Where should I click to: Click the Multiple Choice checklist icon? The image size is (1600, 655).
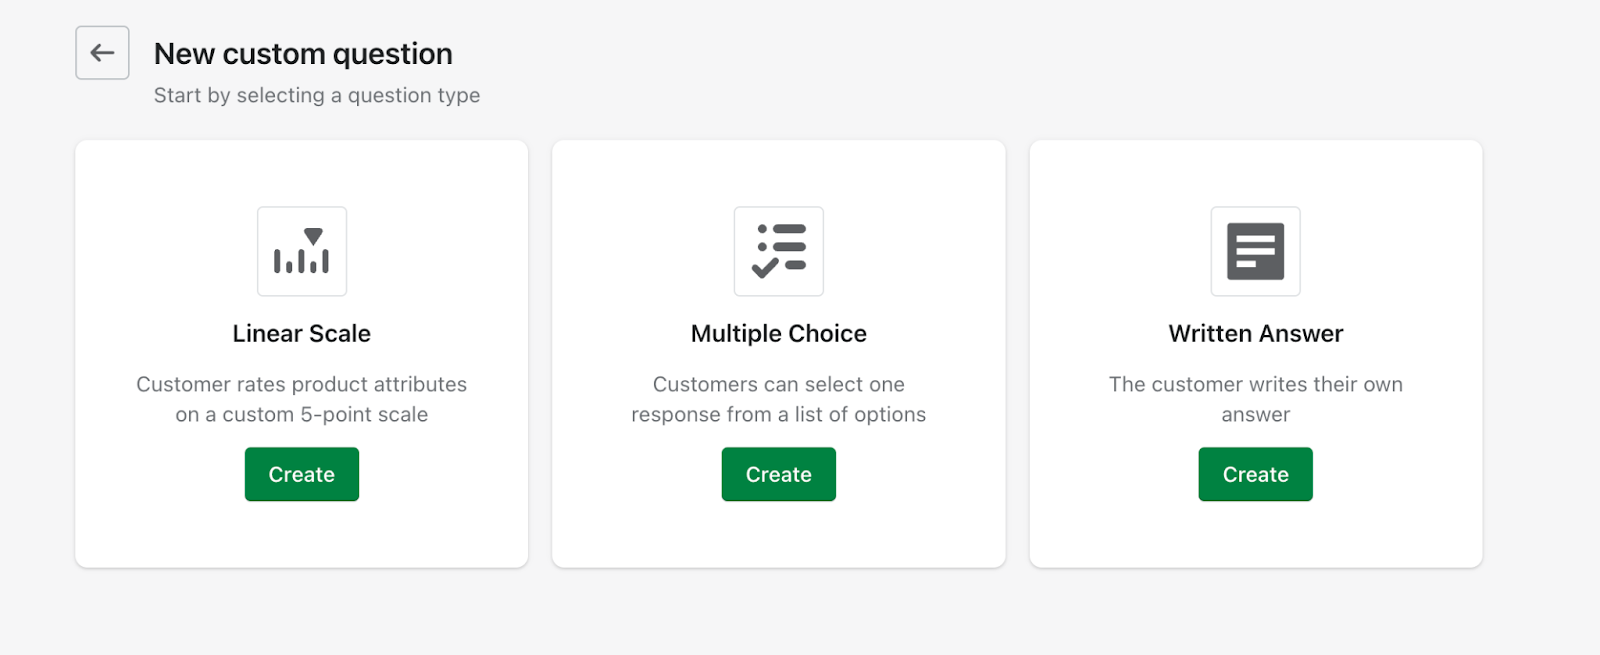(779, 252)
